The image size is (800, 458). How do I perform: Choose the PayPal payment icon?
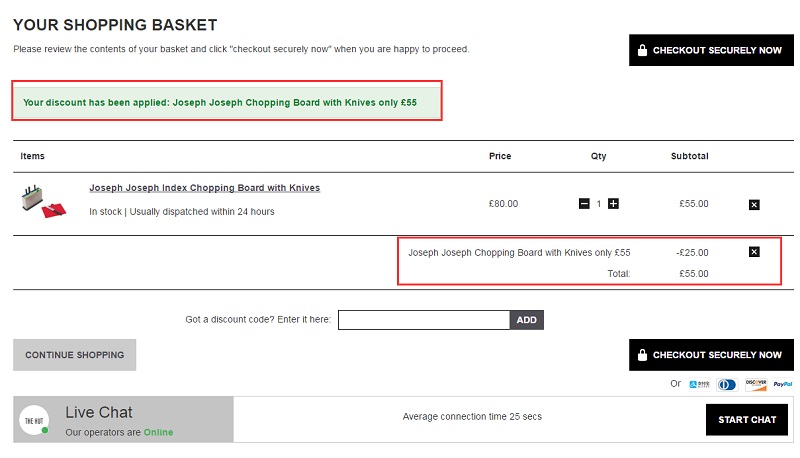click(x=783, y=384)
